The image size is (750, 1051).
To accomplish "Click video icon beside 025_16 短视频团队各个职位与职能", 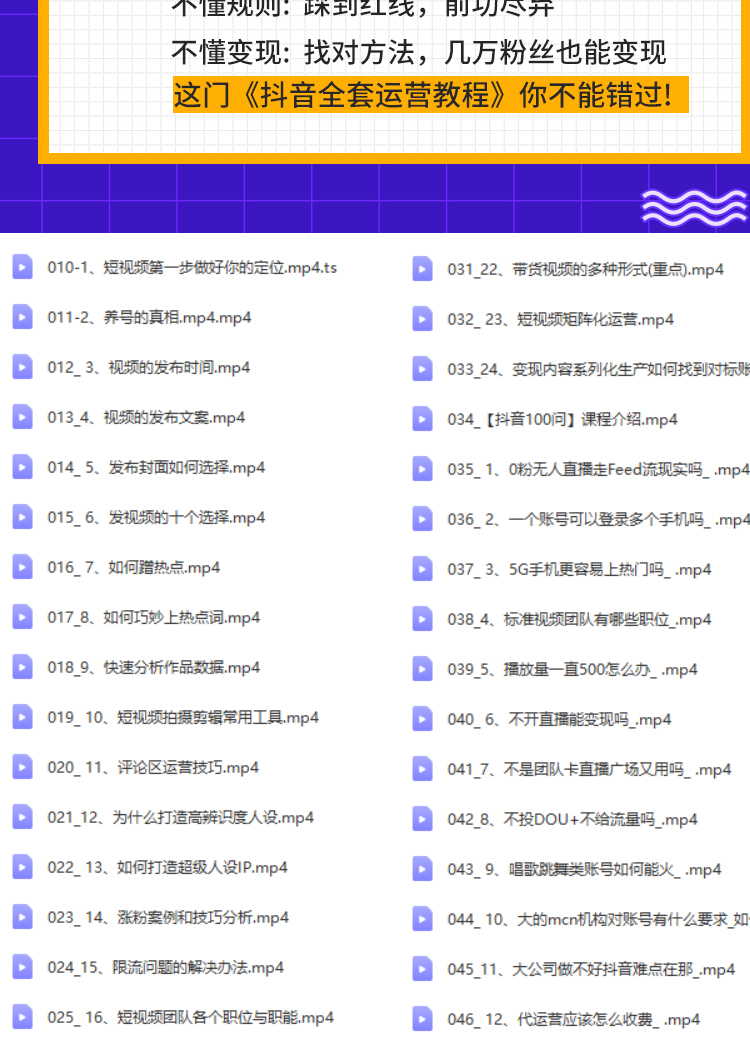I will click(x=22, y=1017).
